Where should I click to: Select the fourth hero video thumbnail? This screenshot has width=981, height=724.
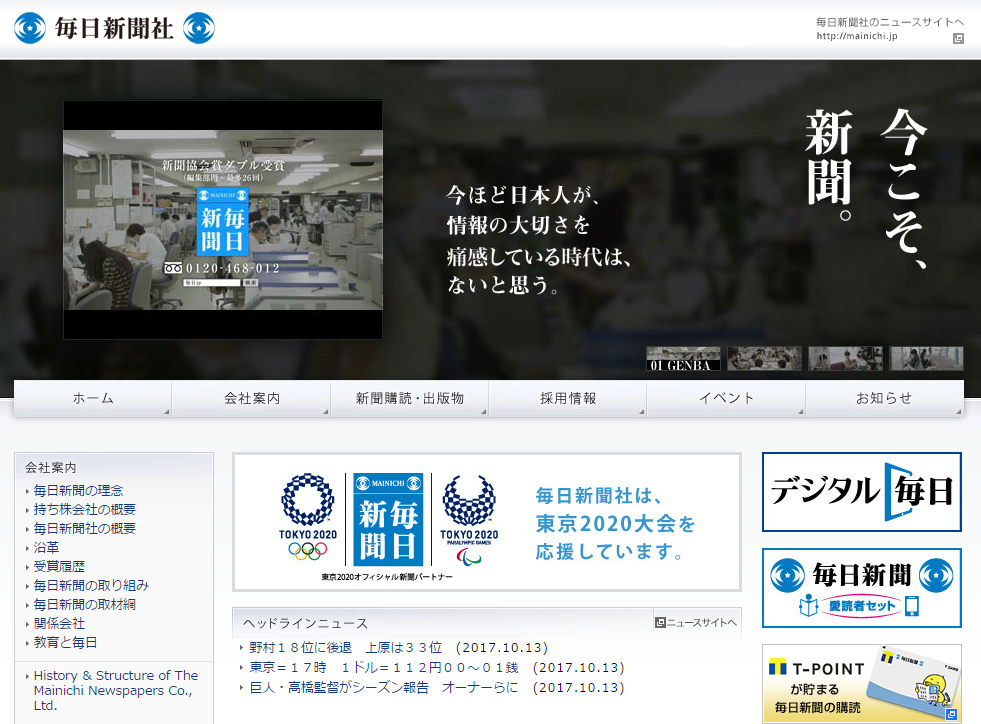point(927,359)
